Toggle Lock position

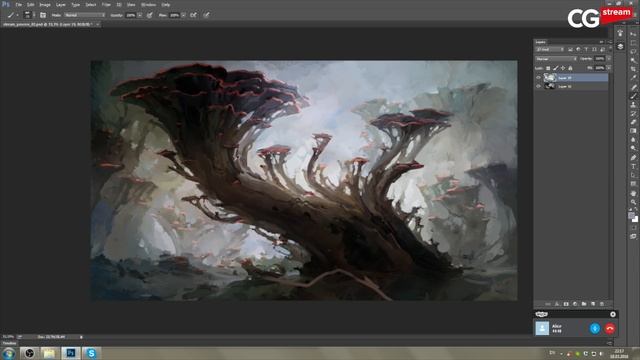click(x=563, y=68)
